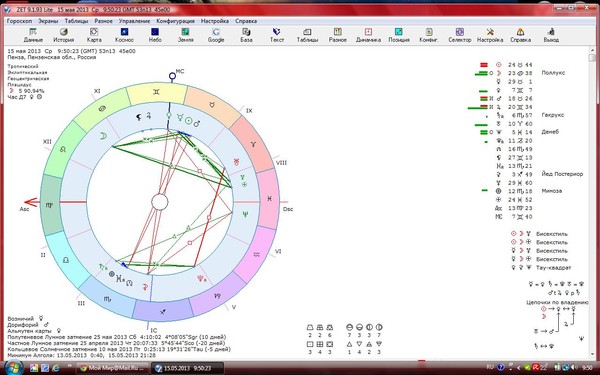Open the История toolbar icon

pos(64,35)
